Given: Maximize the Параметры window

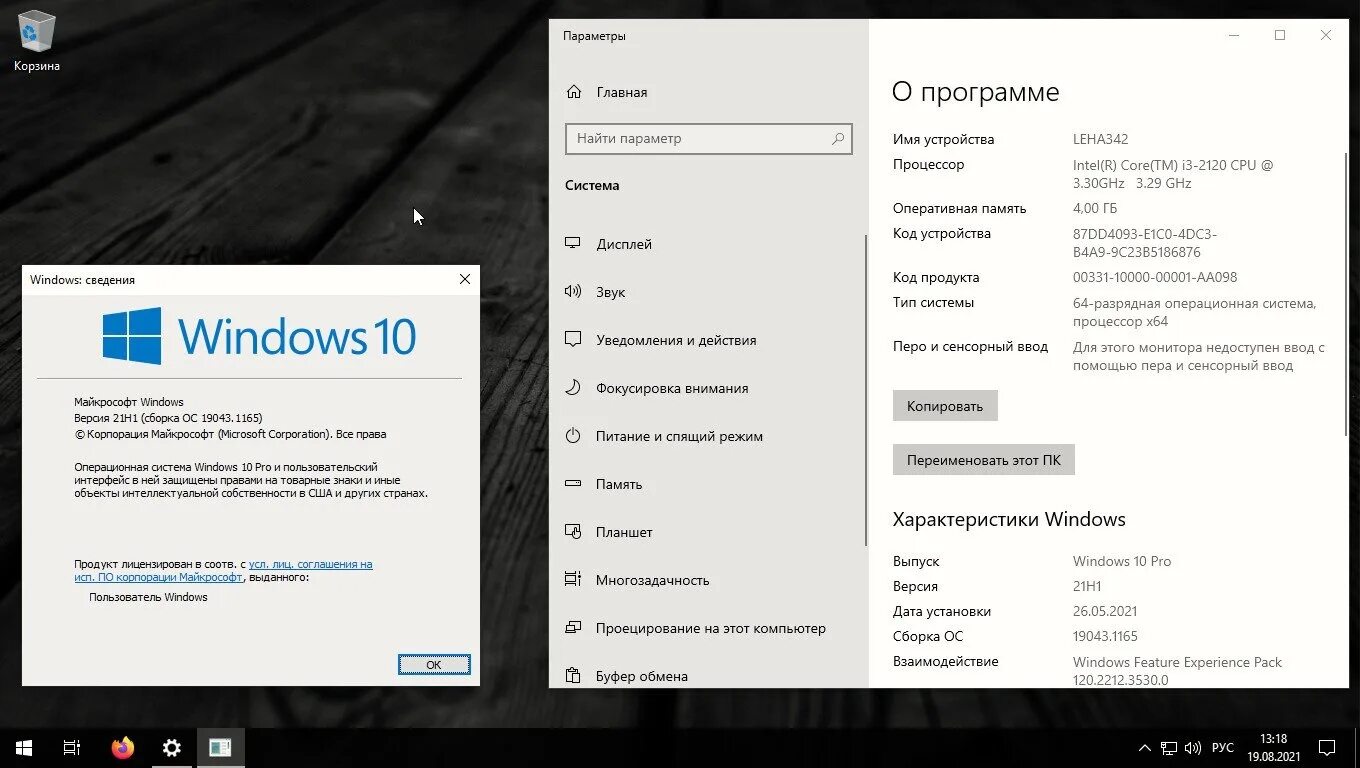Looking at the screenshot, I should pos(1280,35).
